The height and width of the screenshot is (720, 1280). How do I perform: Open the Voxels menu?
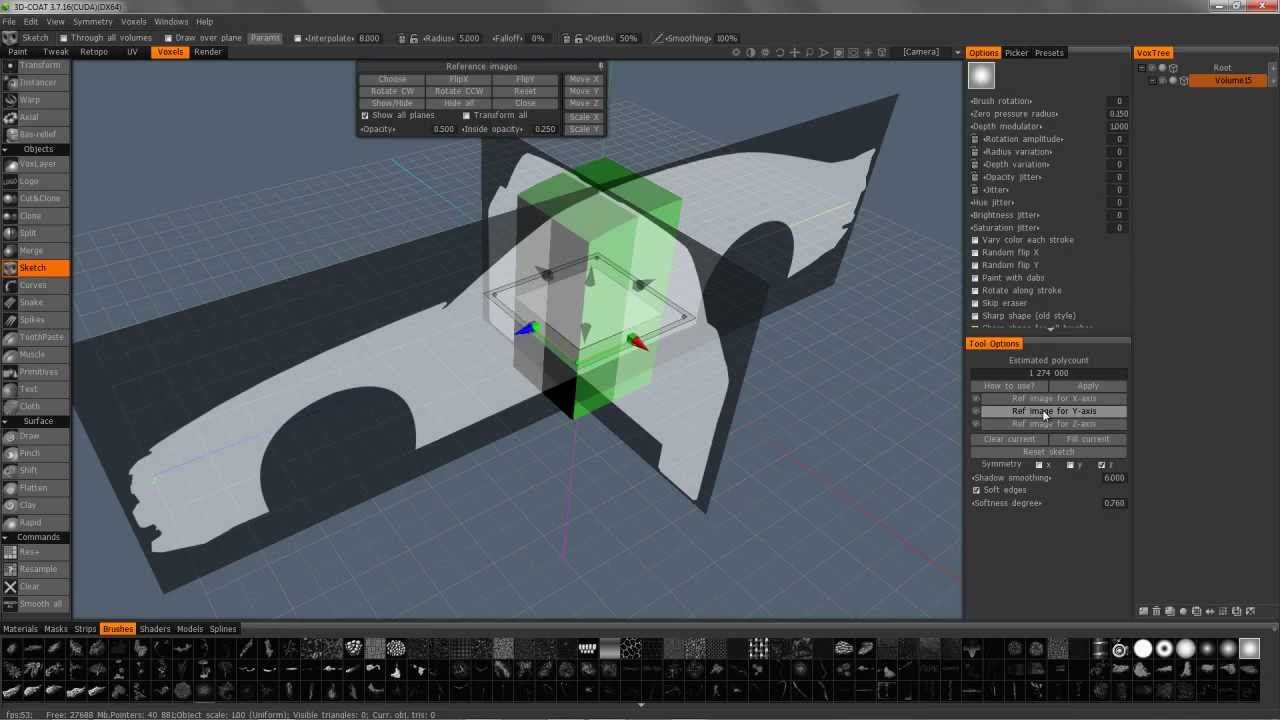tap(133, 22)
